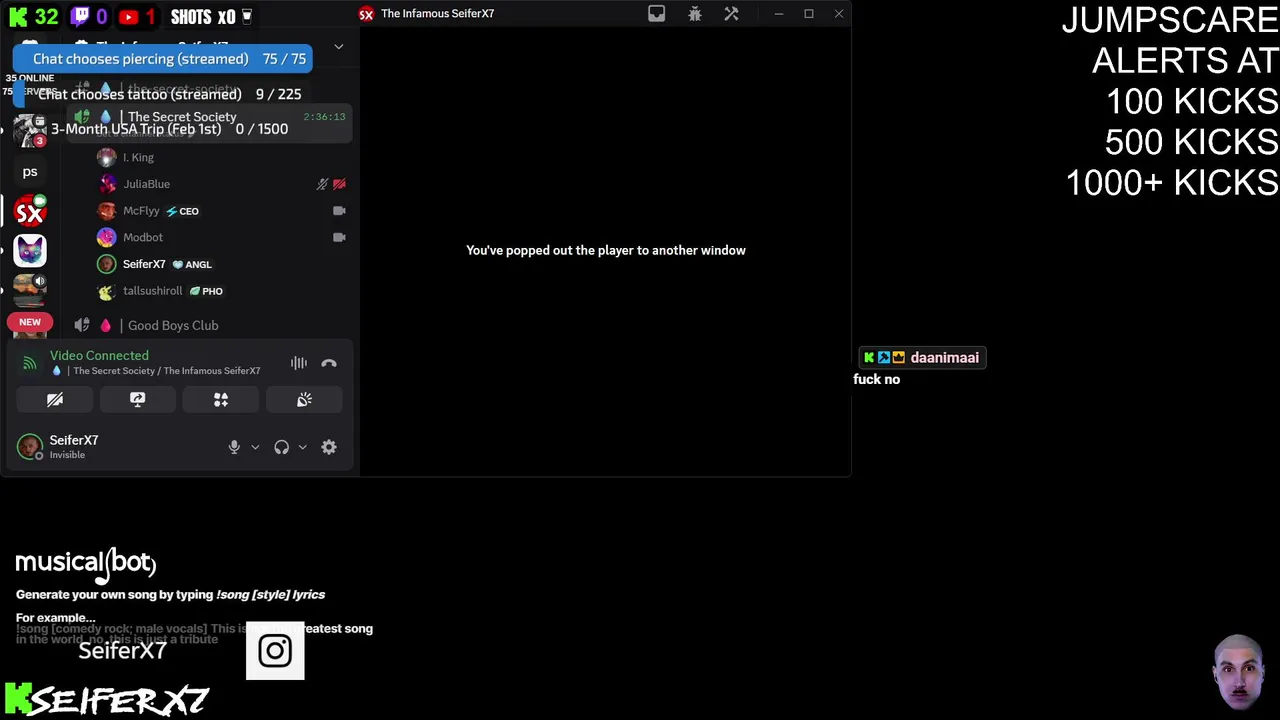Click Chat chooses tattoo goal bar
Screen dimensions: 1280x720
click(162, 94)
